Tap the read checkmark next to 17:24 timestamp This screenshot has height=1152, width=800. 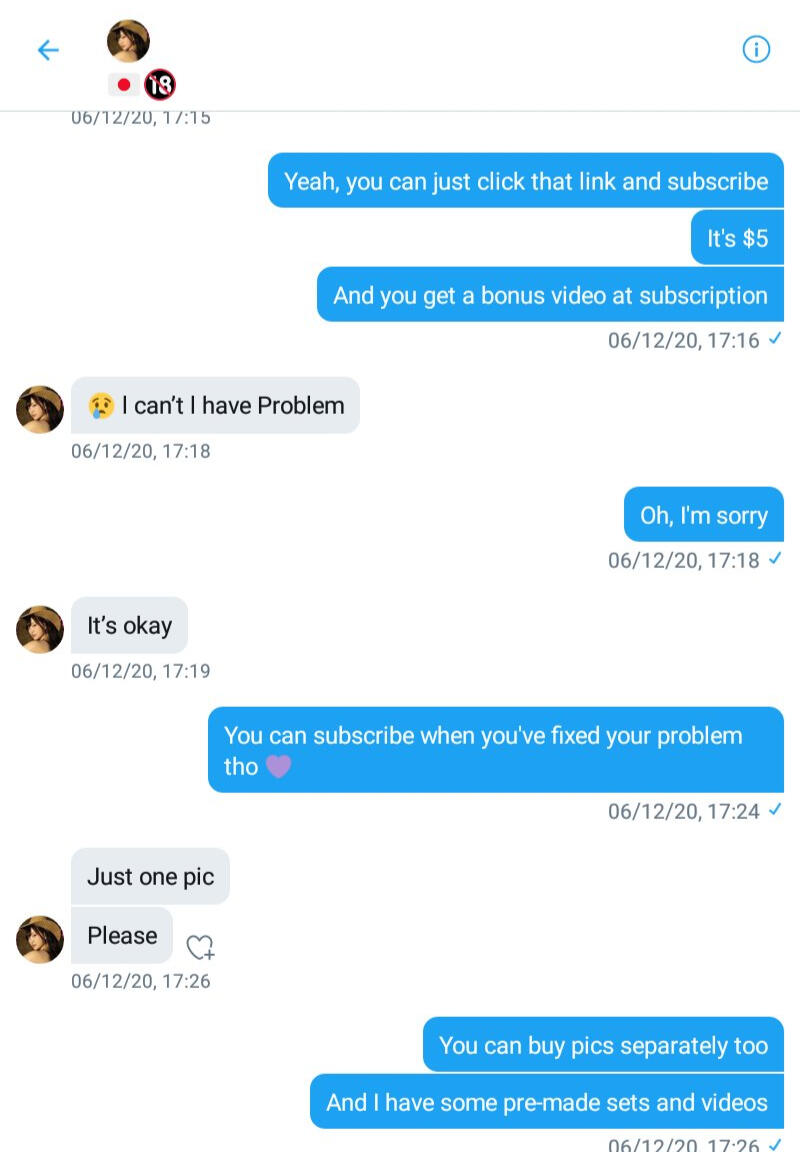774,810
